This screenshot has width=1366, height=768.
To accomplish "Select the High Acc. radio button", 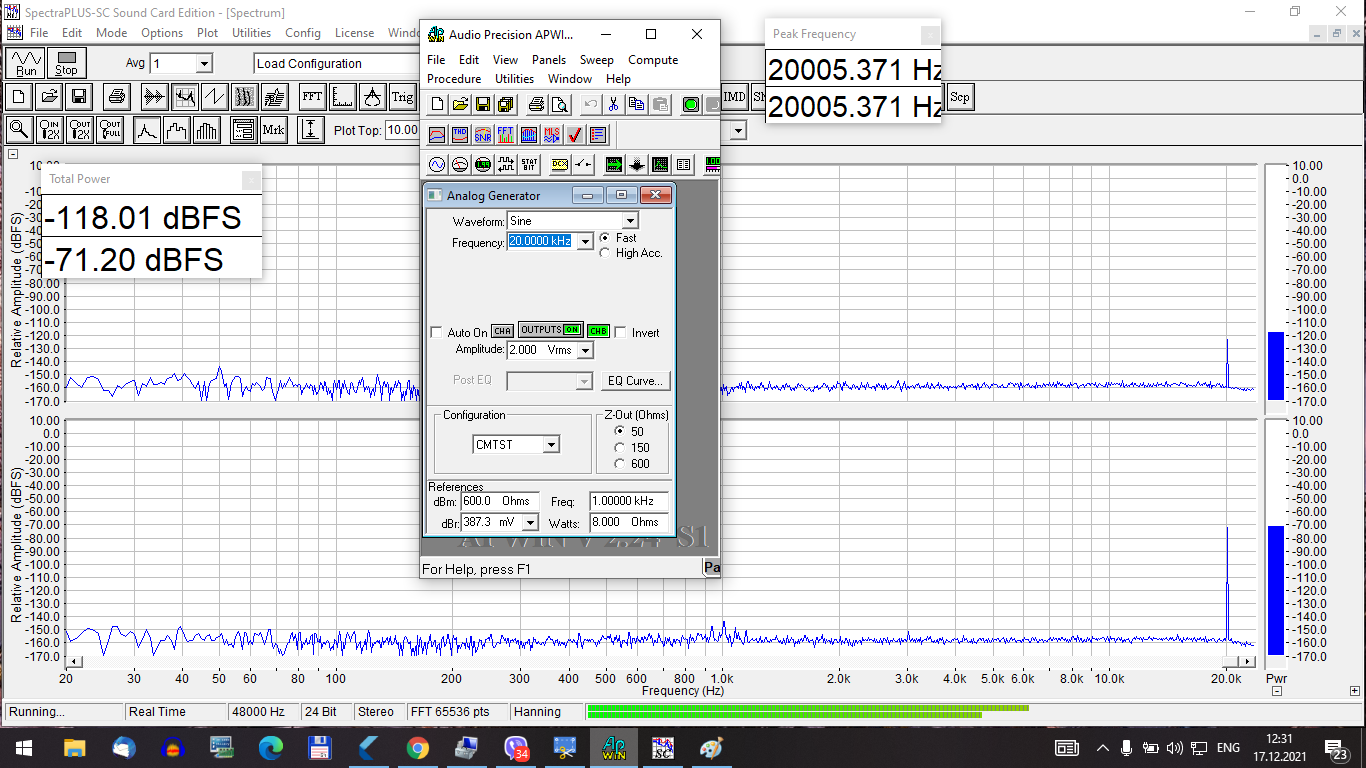I will point(604,254).
